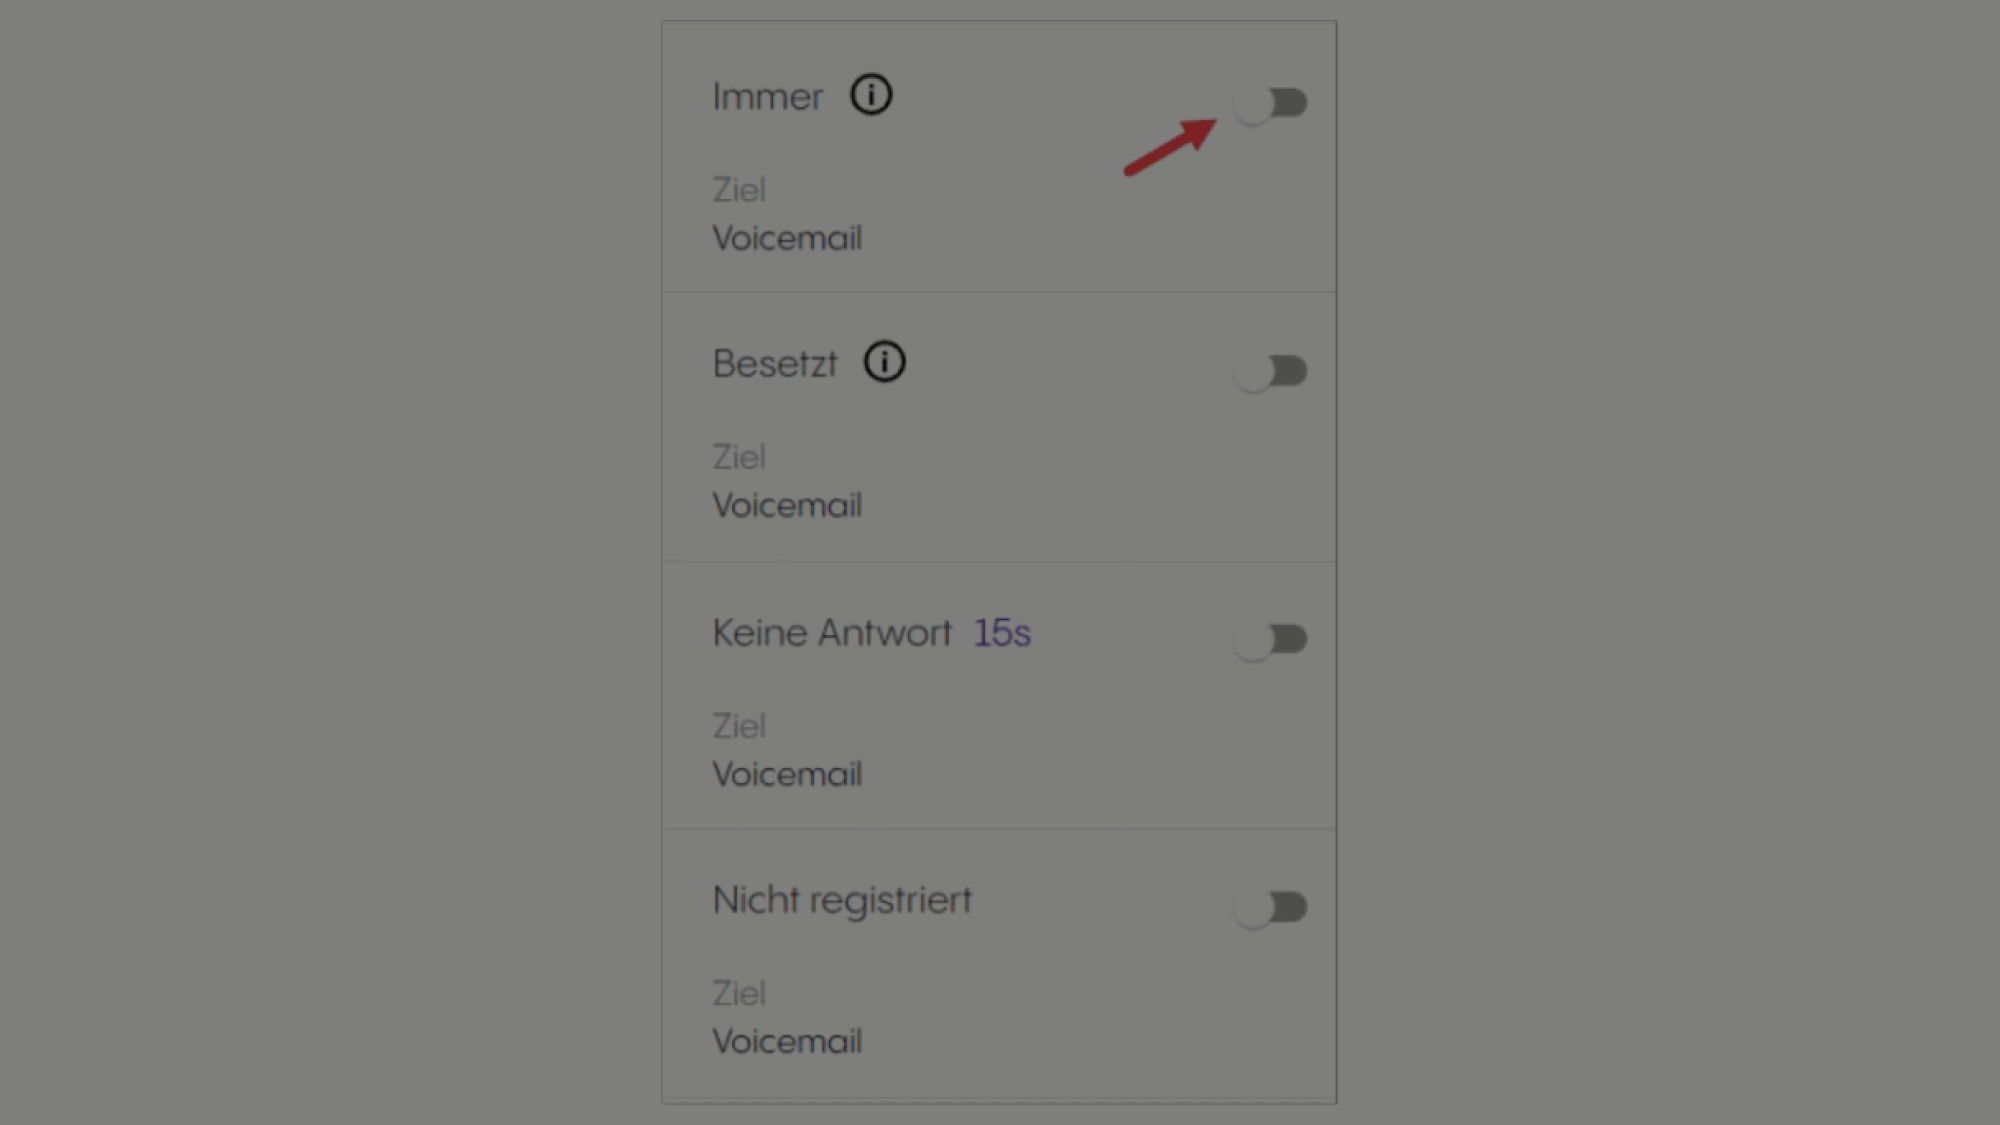Select the Voicemail target under Immer
The width and height of the screenshot is (2000, 1125).
coord(787,238)
